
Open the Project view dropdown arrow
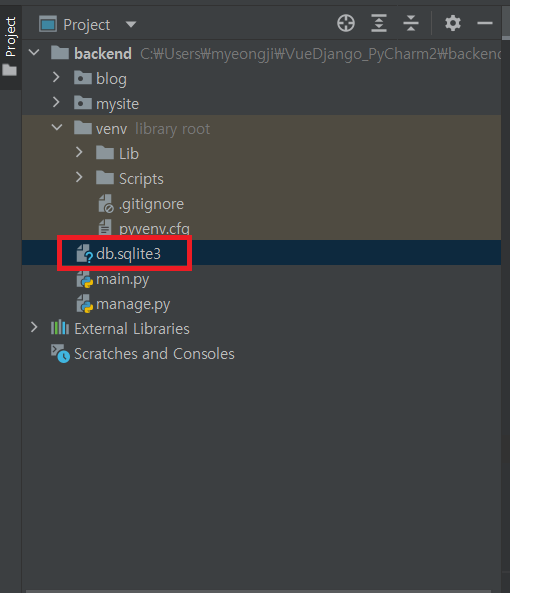point(131,25)
